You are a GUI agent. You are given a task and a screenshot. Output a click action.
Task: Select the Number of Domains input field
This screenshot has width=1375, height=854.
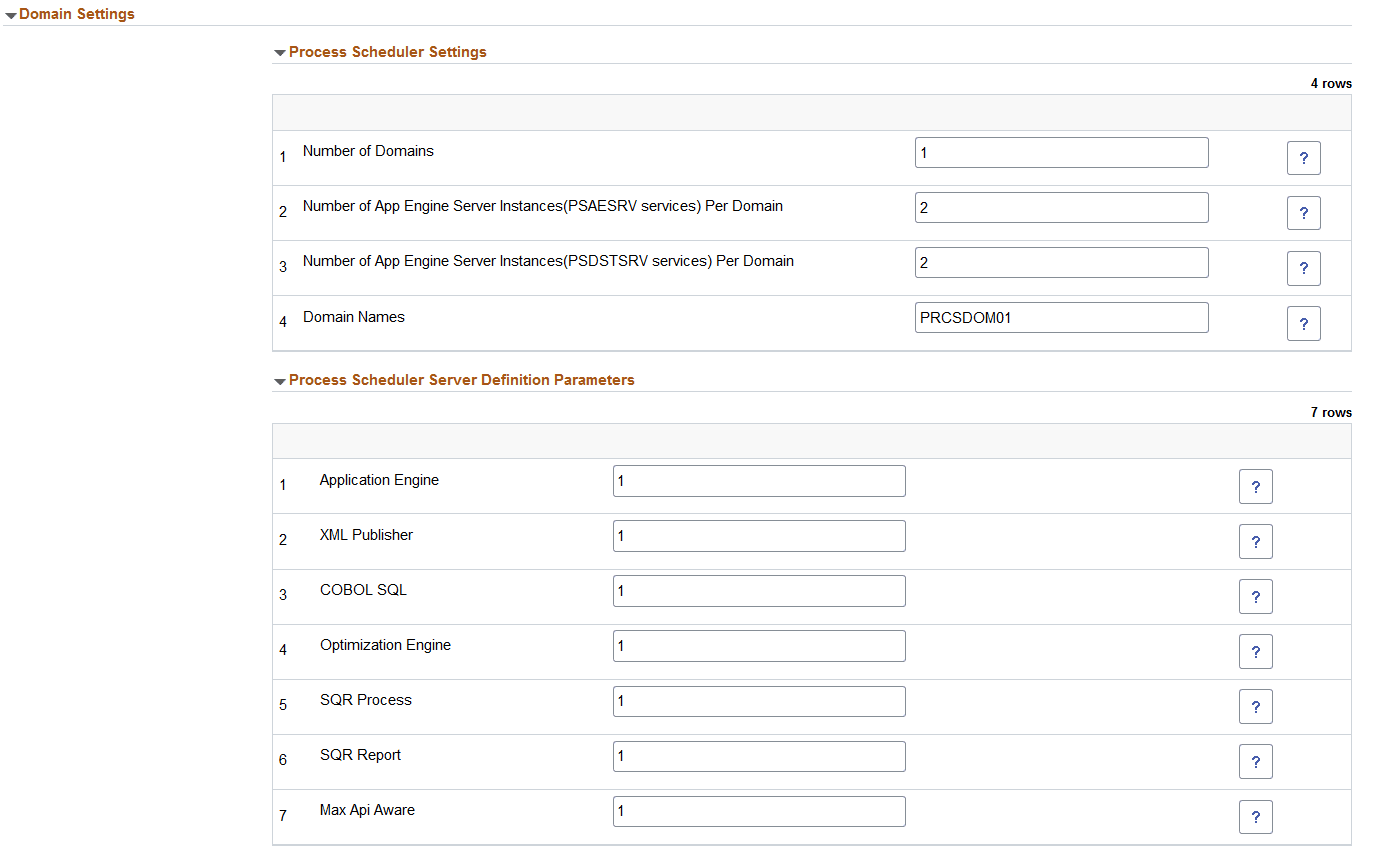1061,152
